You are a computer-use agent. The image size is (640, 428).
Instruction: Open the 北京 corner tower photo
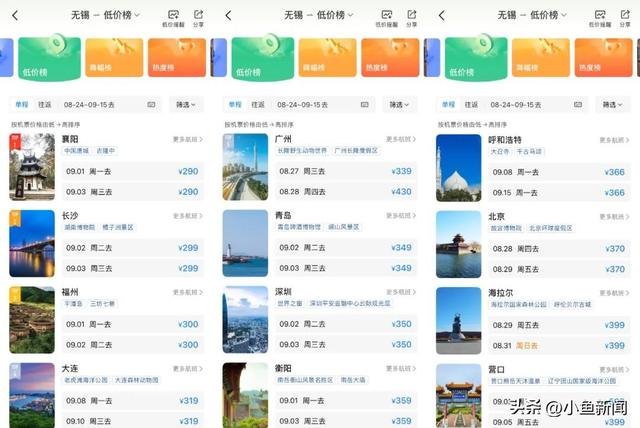pyautogui.click(x=458, y=244)
